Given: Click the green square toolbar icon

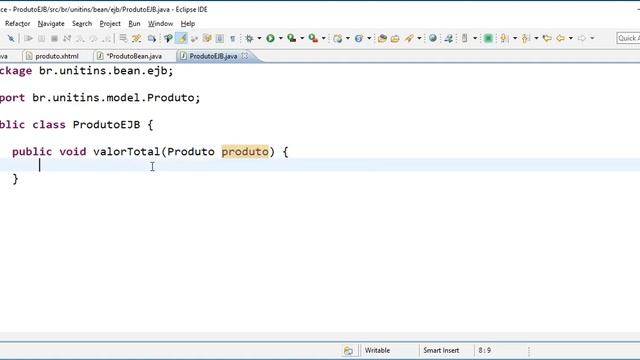Looking at the screenshot, I should (x=488, y=38).
